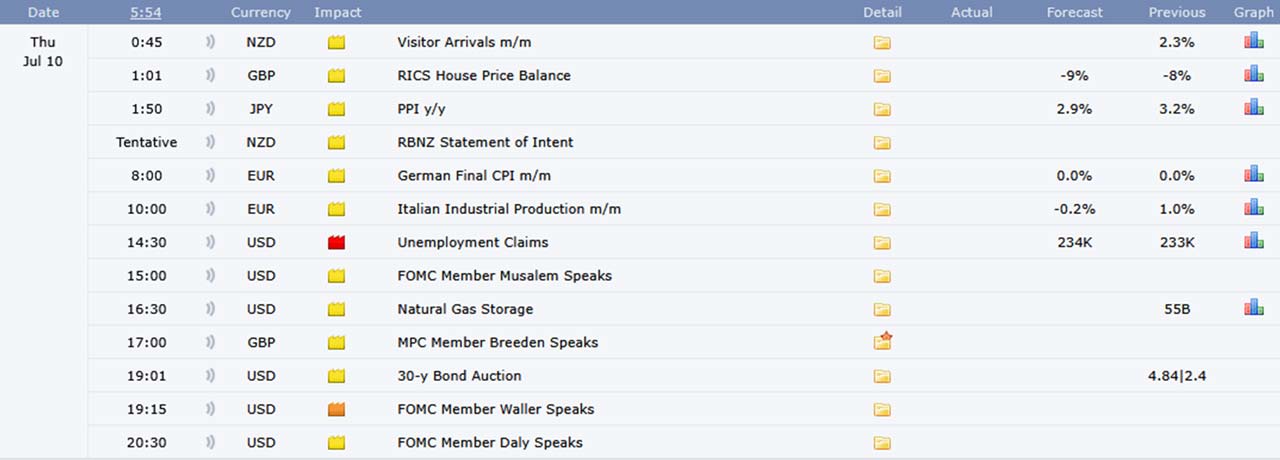The width and height of the screenshot is (1280, 460).
Task: Open graph for Italian Industrial Production
Action: pyautogui.click(x=1253, y=208)
